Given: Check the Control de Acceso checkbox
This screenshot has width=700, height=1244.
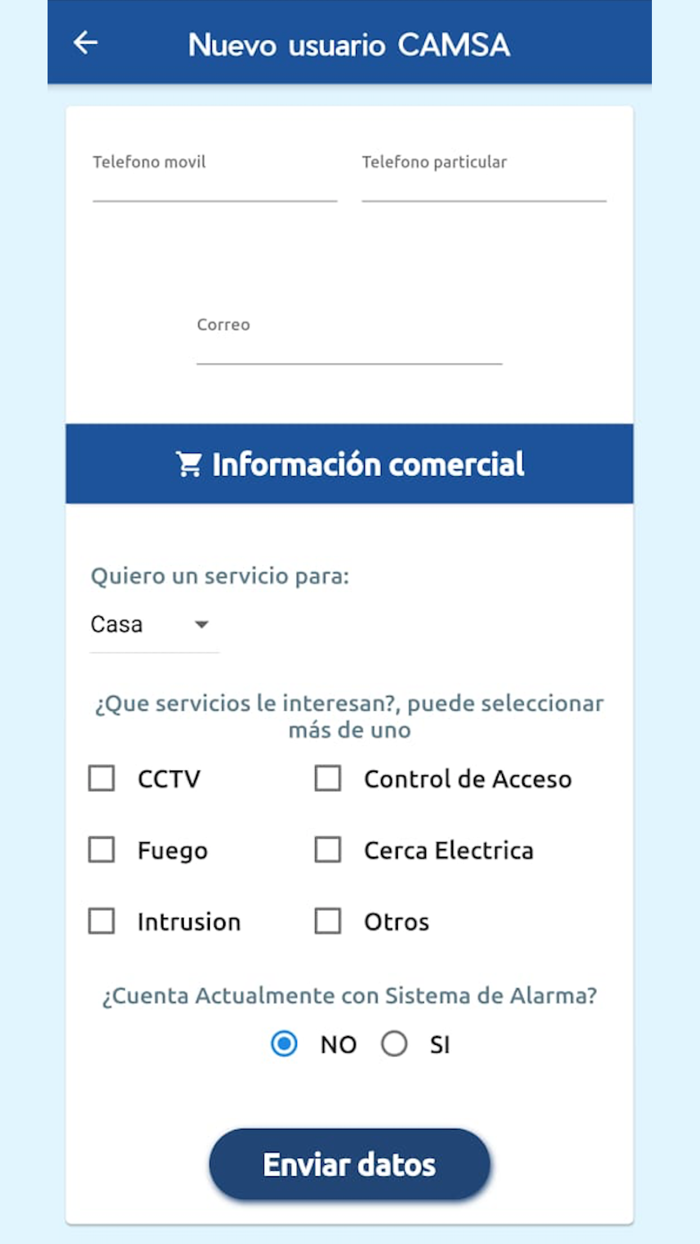Looking at the screenshot, I should [x=328, y=778].
